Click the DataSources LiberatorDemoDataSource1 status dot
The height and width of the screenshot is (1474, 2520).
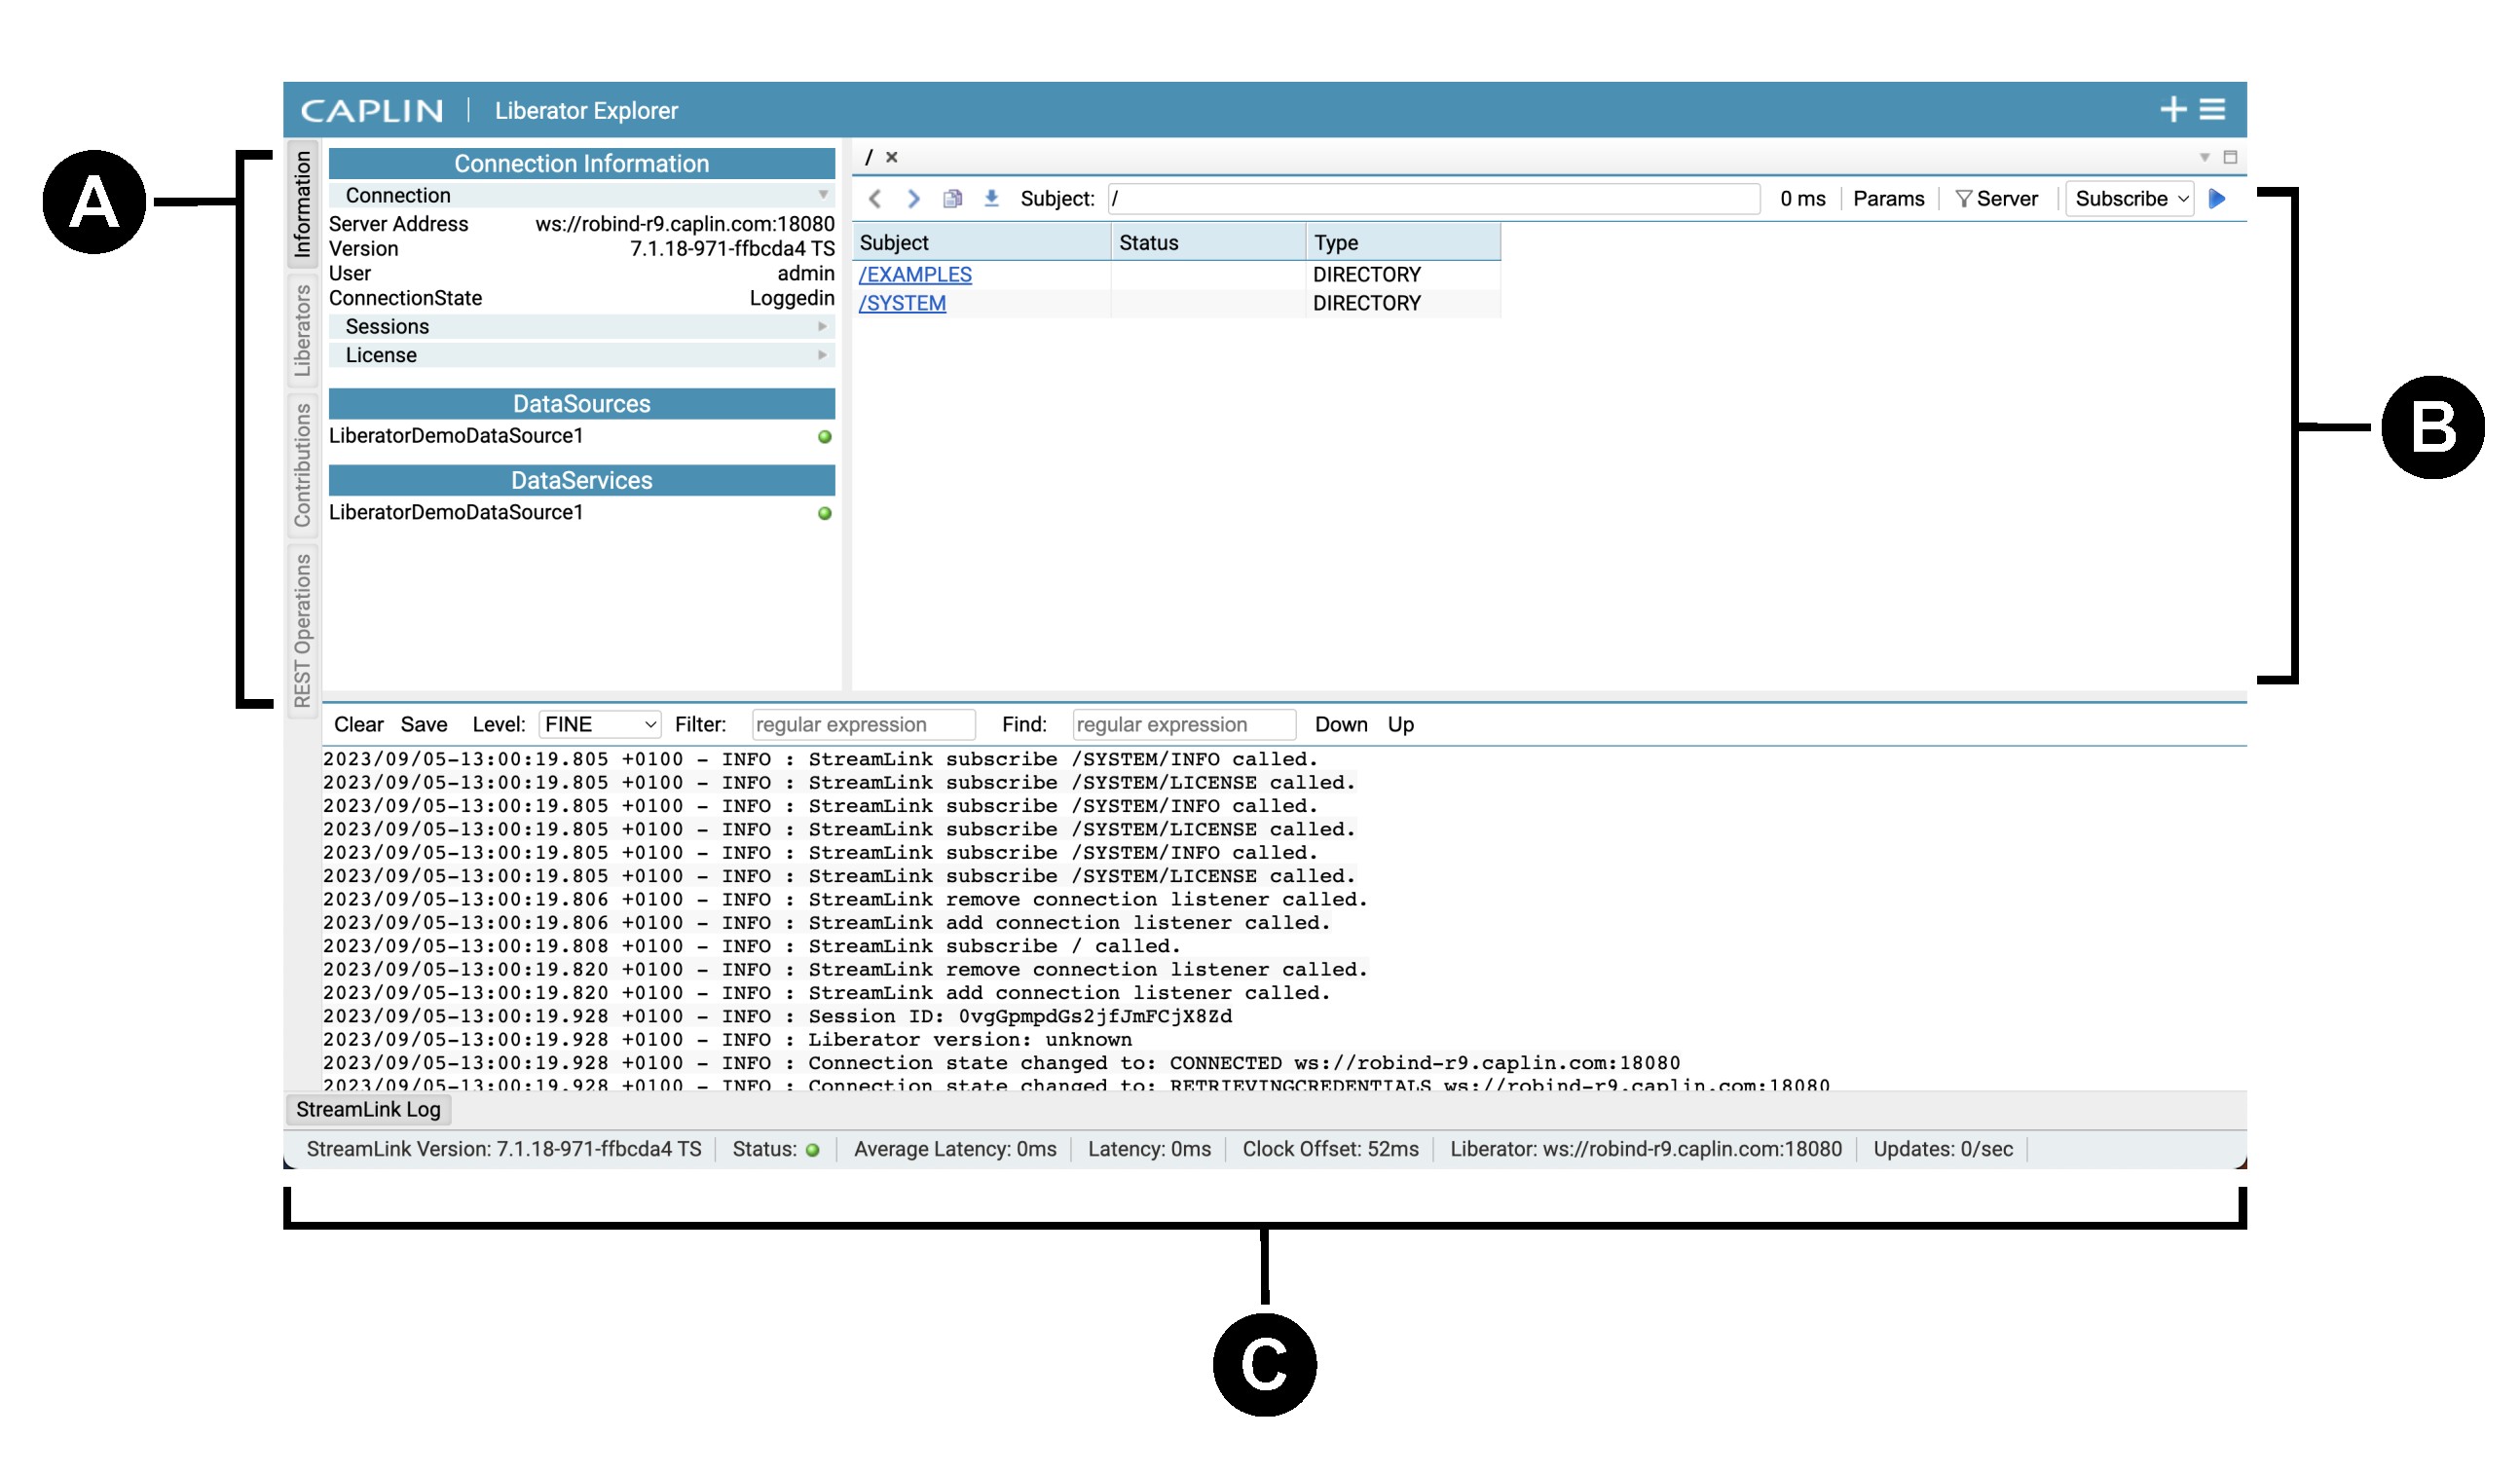[x=824, y=436]
